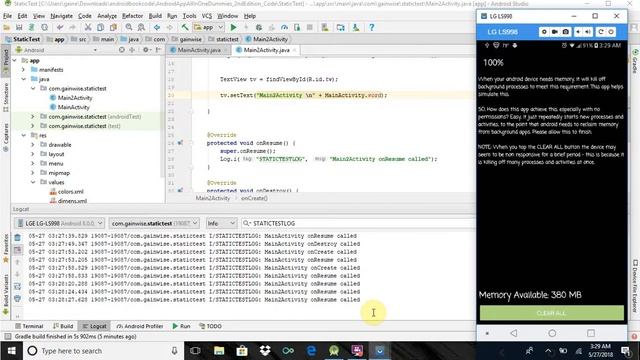Tap the green CLEAR ALL button
Image resolution: width=640 pixels, height=360 pixels.
tap(551, 313)
